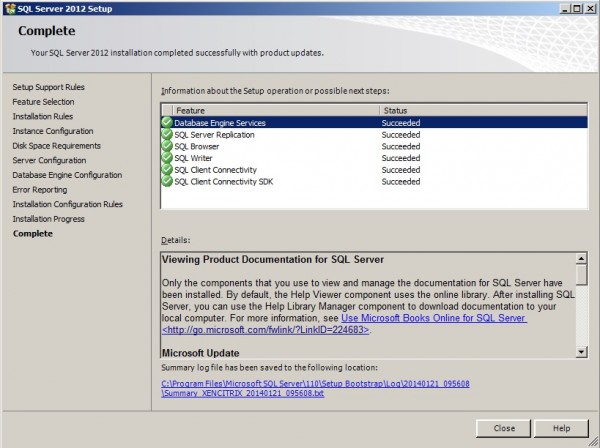This screenshot has height=448, width=600.
Task: Click the Microsoft Update heading in Details
Action: click(201, 353)
